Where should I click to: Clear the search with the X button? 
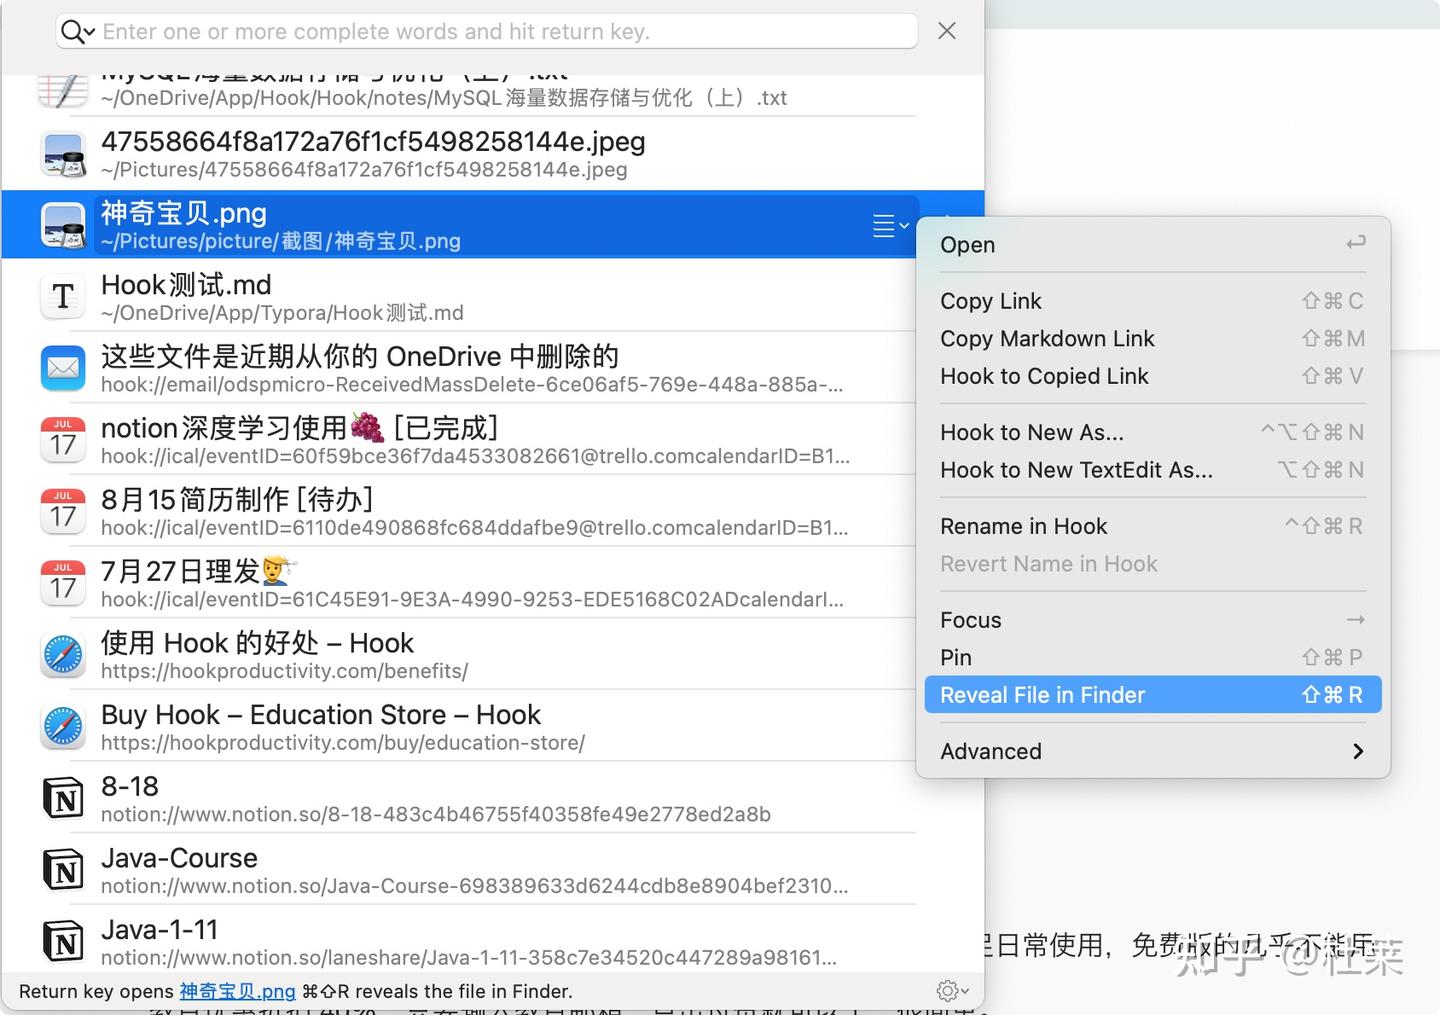click(946, 30)
